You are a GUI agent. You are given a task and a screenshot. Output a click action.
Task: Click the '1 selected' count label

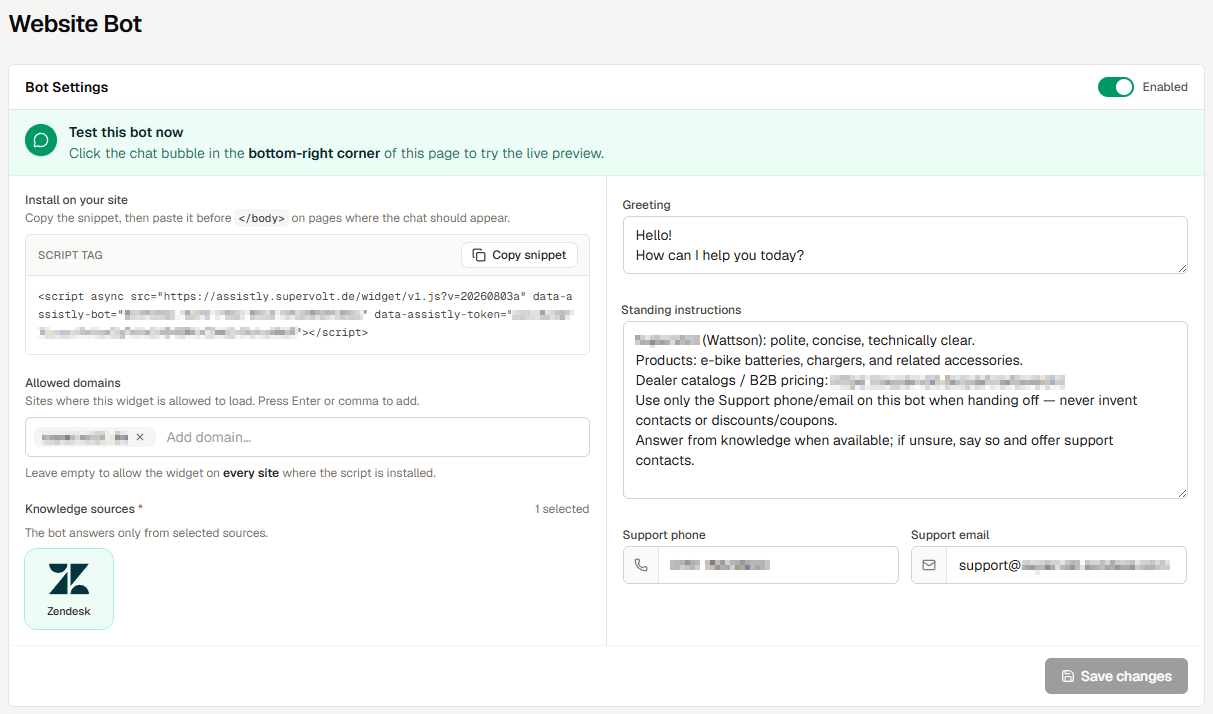click(562, 509)
